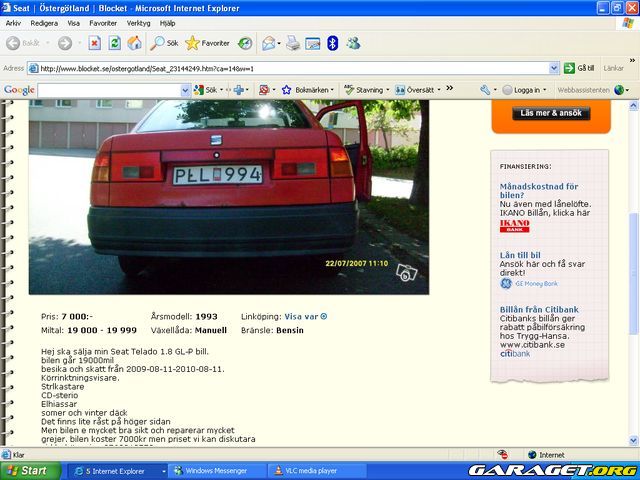Expand the address bar dropdown

click(x=554, y=69)
